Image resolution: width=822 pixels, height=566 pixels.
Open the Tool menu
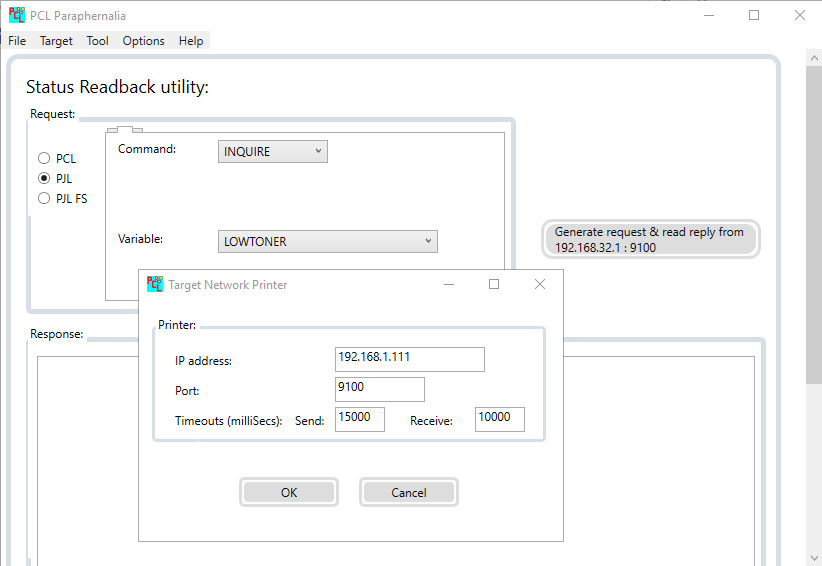click(98, 41)
